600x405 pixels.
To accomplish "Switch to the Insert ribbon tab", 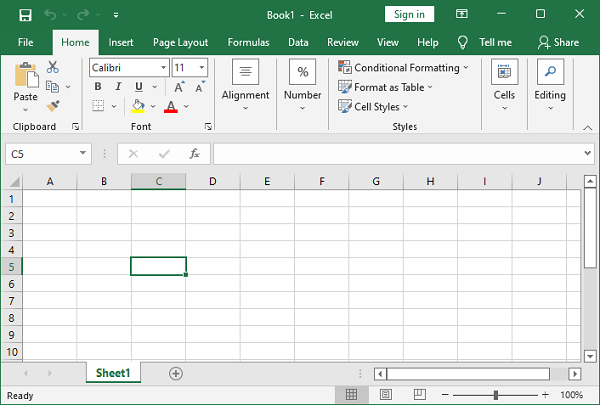I will click(121, 43).
